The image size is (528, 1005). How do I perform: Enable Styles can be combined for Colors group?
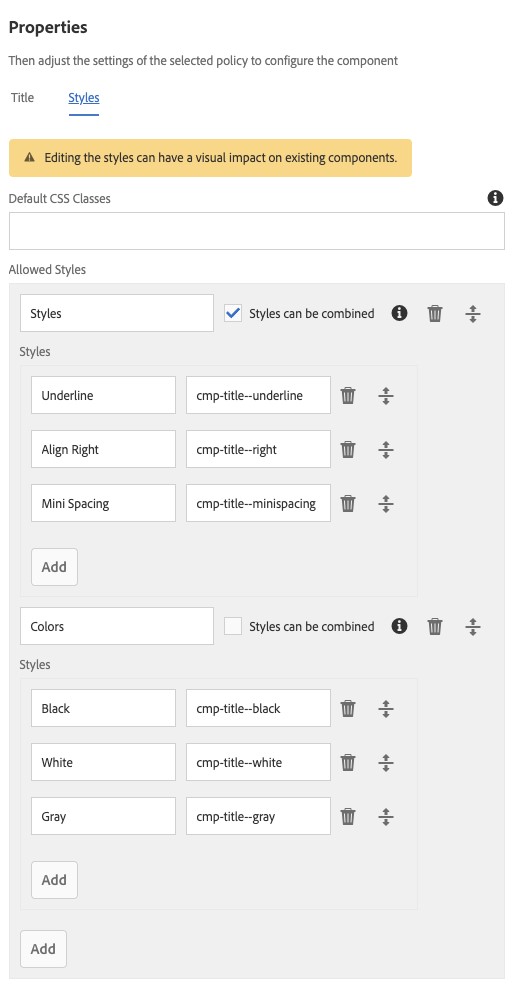point(233,626)
